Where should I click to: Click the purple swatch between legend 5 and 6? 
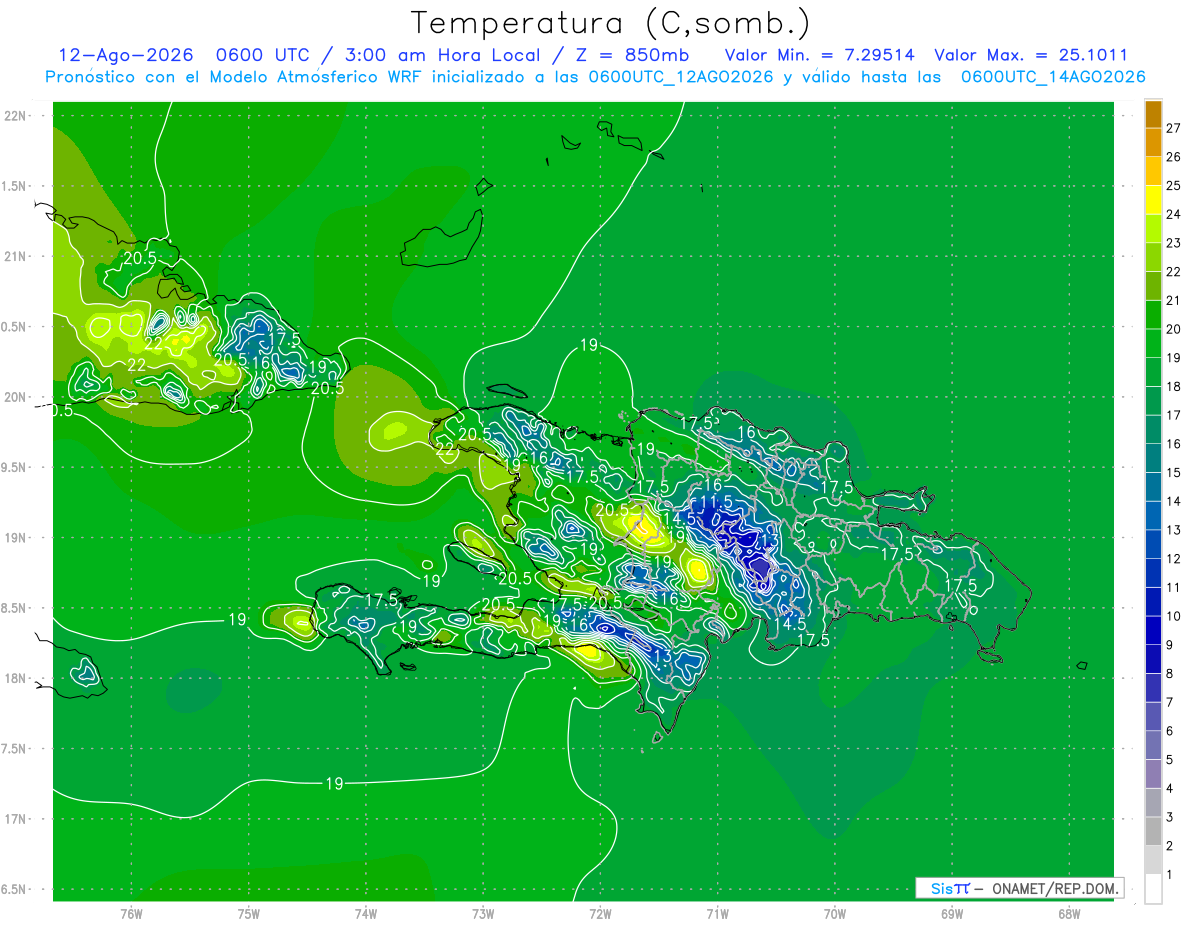(1153, 745)
